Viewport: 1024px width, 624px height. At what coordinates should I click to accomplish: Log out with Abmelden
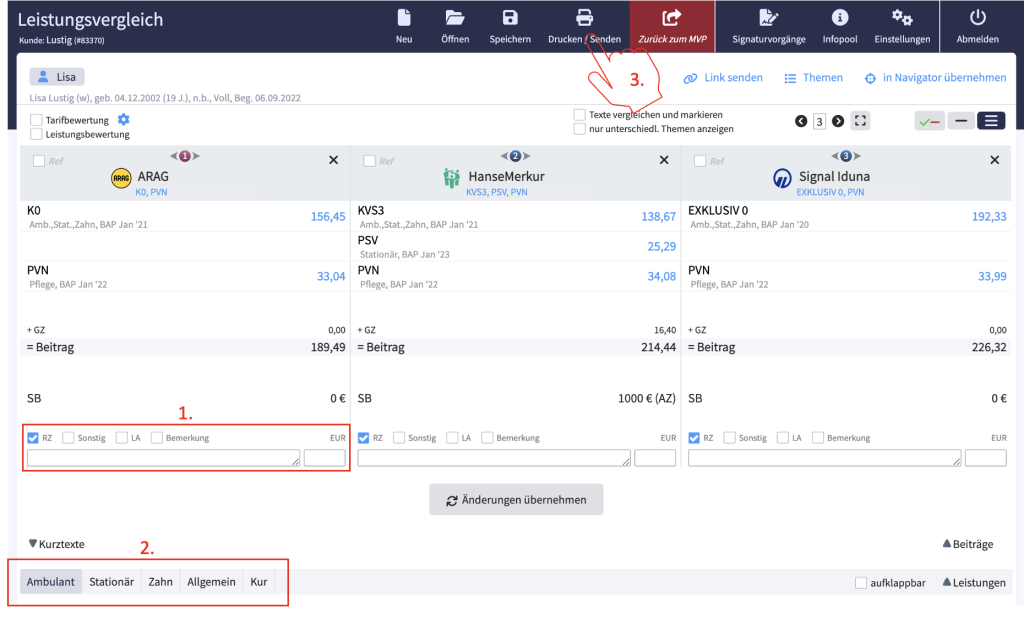[977, 26]
